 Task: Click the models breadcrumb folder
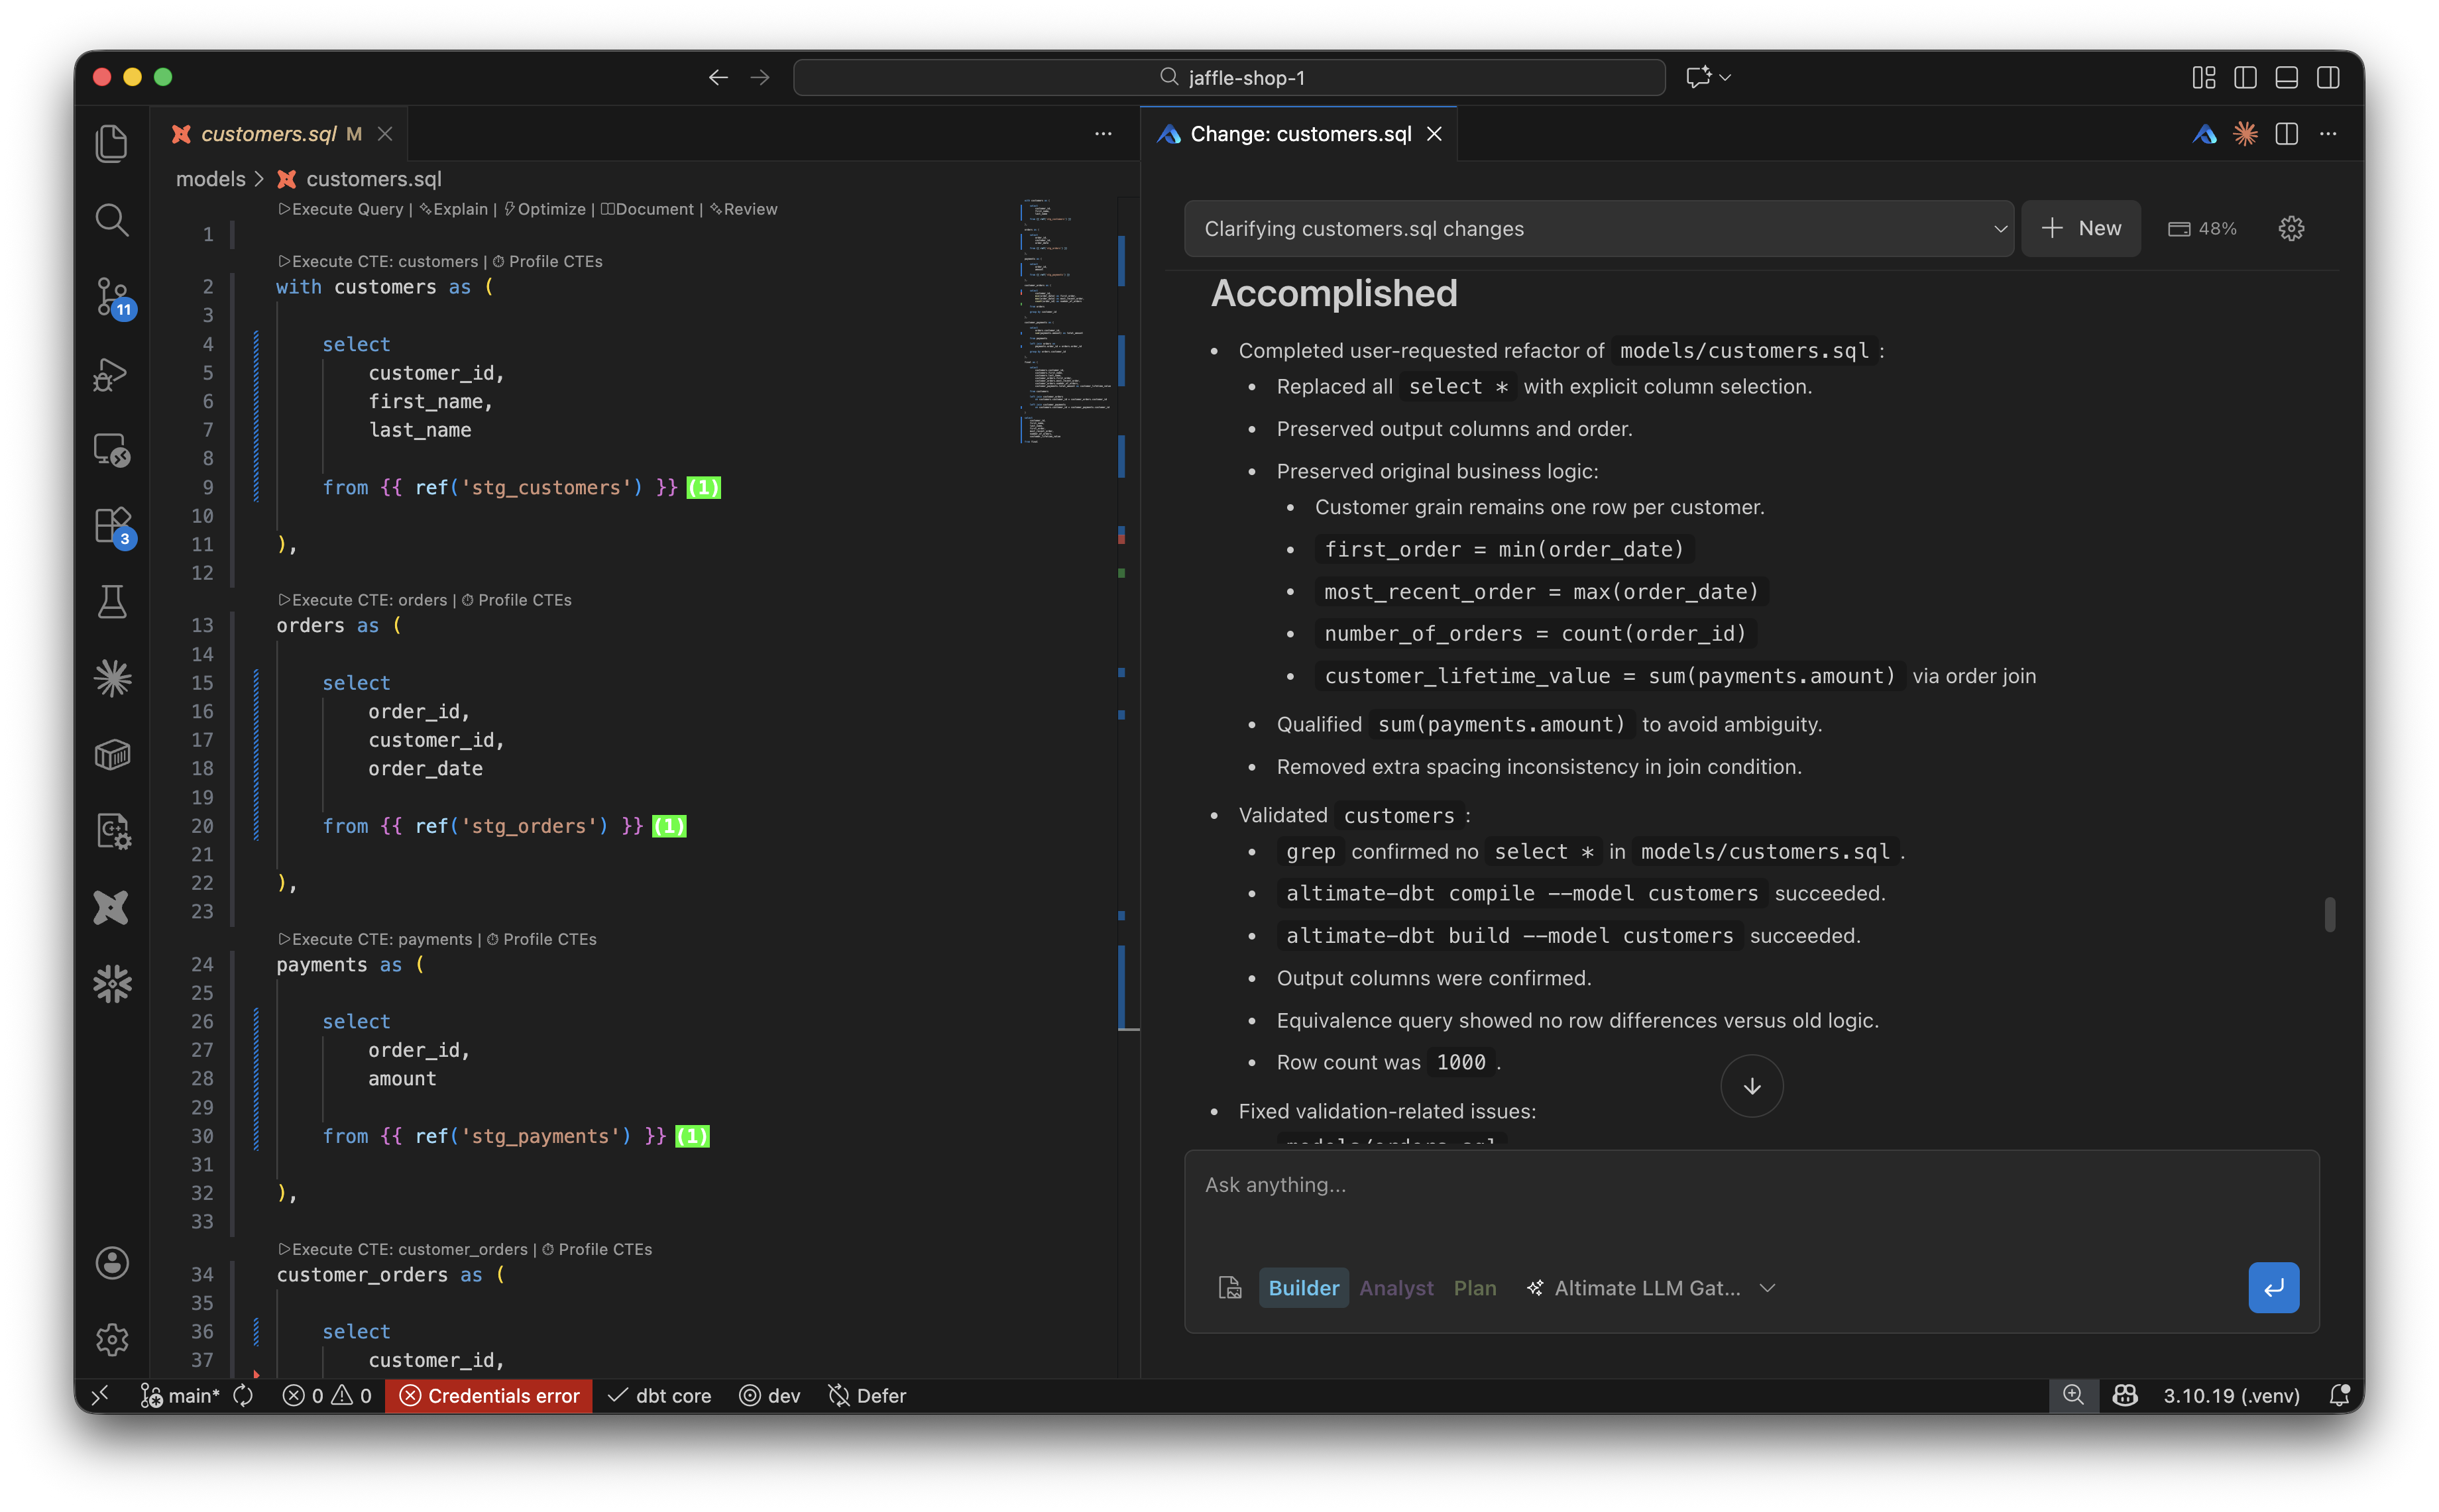(x=210, y=179)
